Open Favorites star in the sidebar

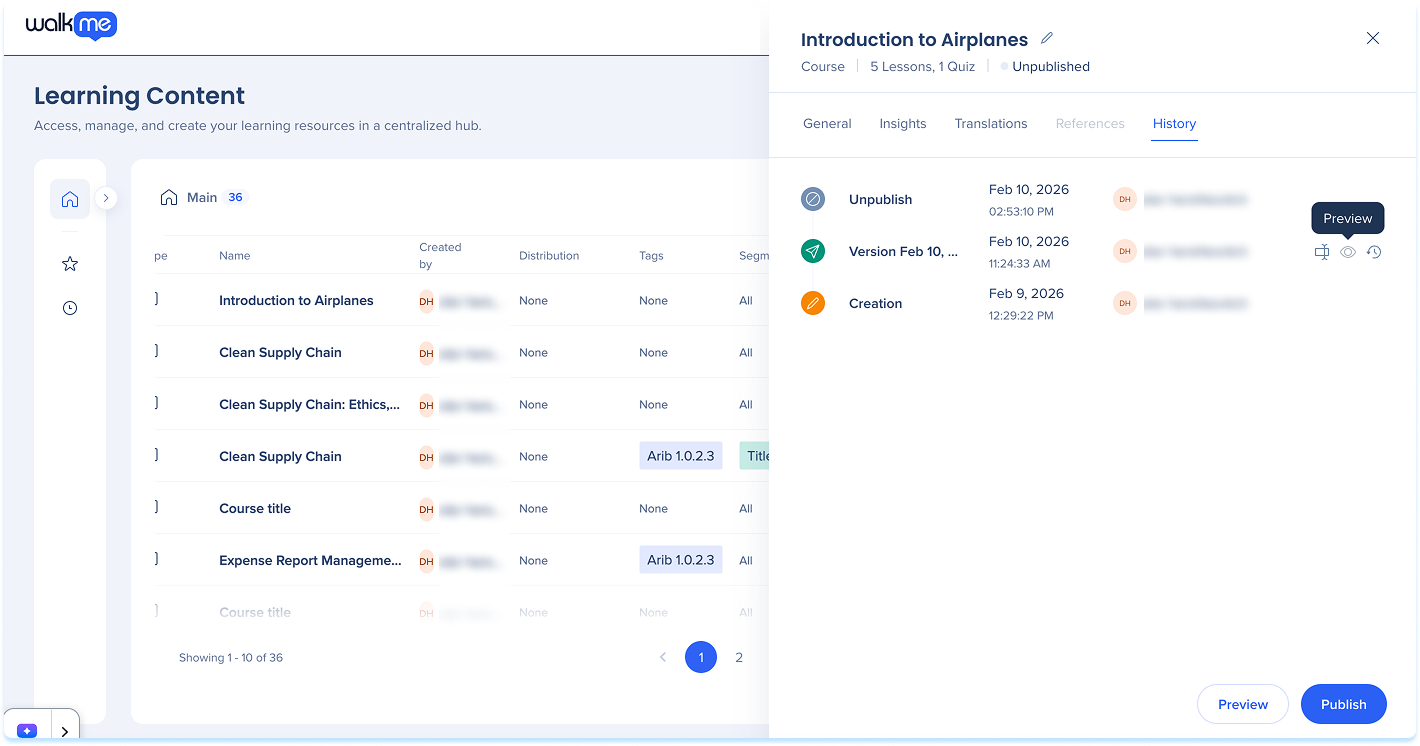tap(70, 264)
